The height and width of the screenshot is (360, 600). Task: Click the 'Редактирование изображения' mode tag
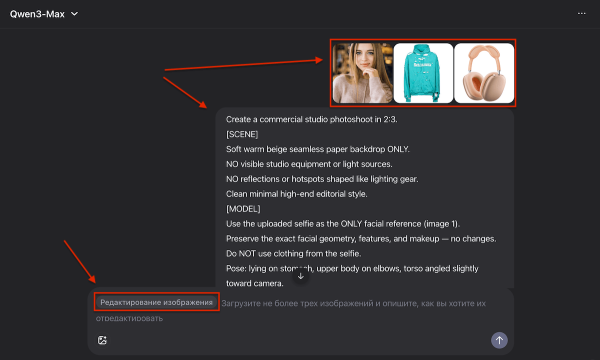[156, 302]
